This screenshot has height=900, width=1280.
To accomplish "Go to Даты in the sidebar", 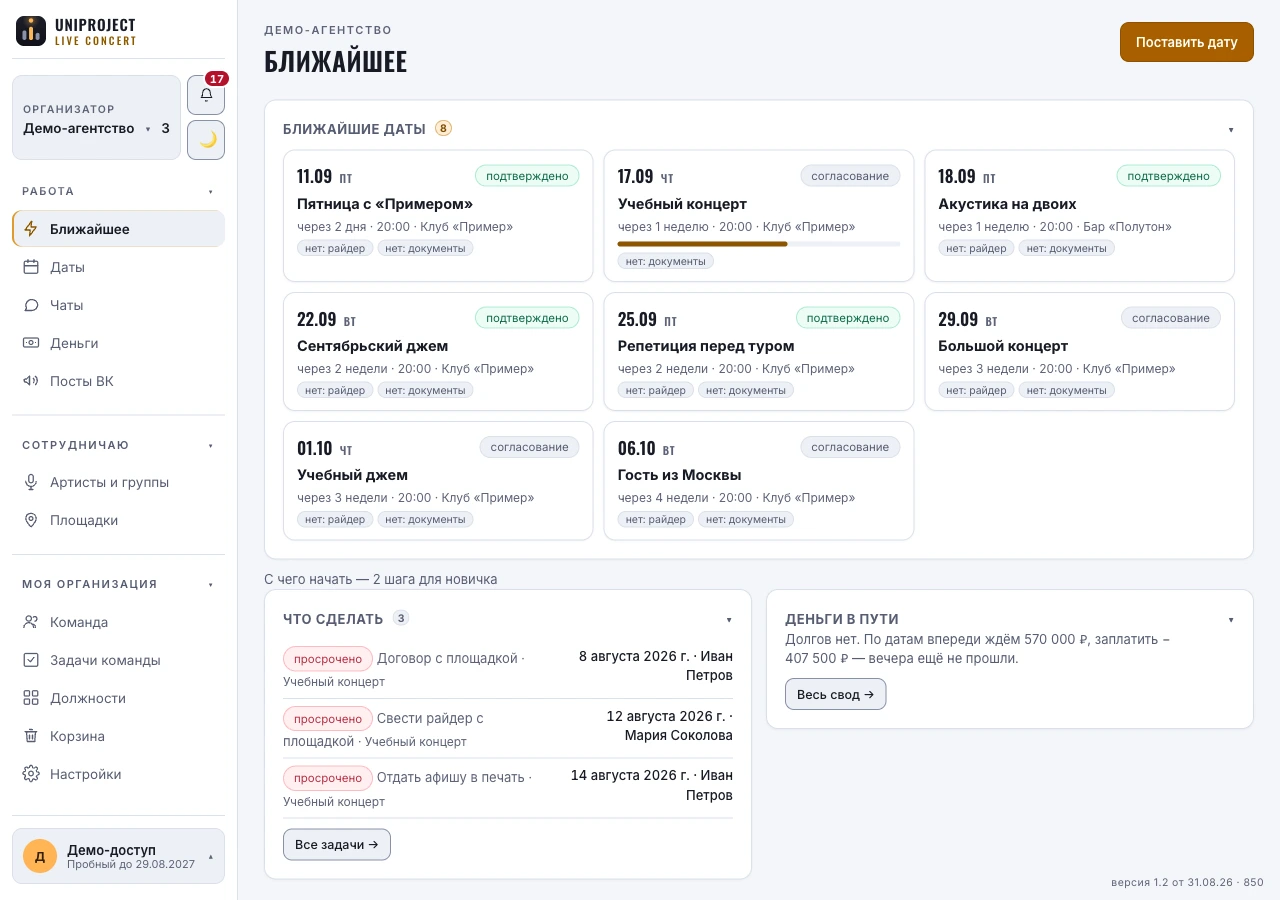I will click(x=118, y=267).
